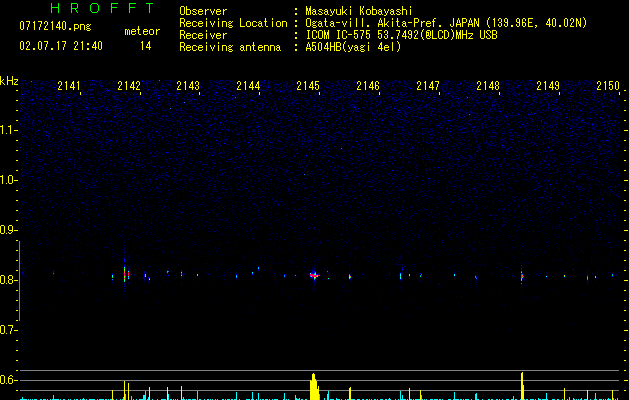The width and height of the screenshot is (629, 400).
Task: Click the 0.8 frequency axis label
Action: pos(9,280)
